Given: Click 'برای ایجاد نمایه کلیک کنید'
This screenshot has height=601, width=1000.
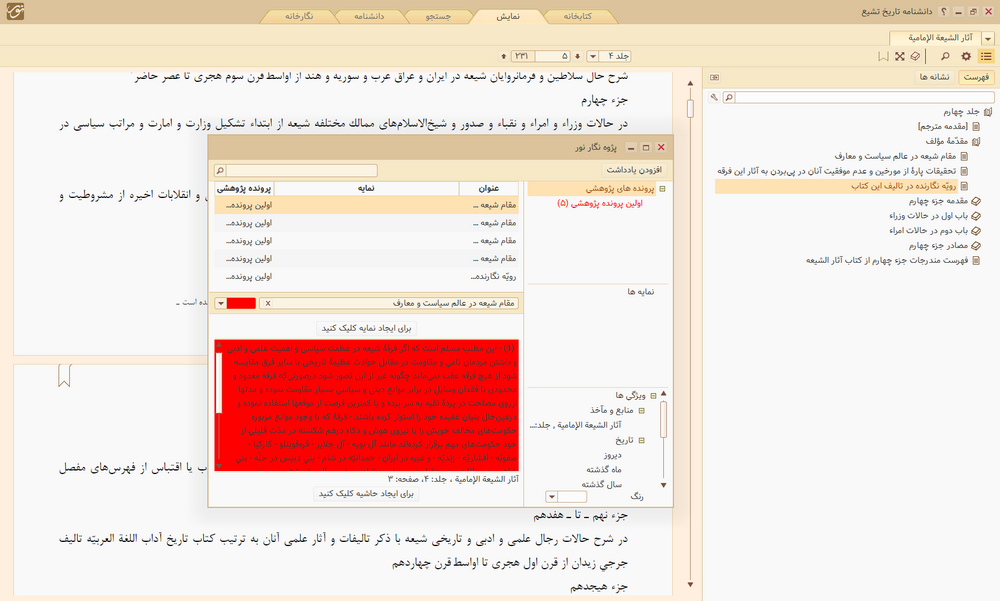Looking at the screenshot, I should [x=366, y=328].
